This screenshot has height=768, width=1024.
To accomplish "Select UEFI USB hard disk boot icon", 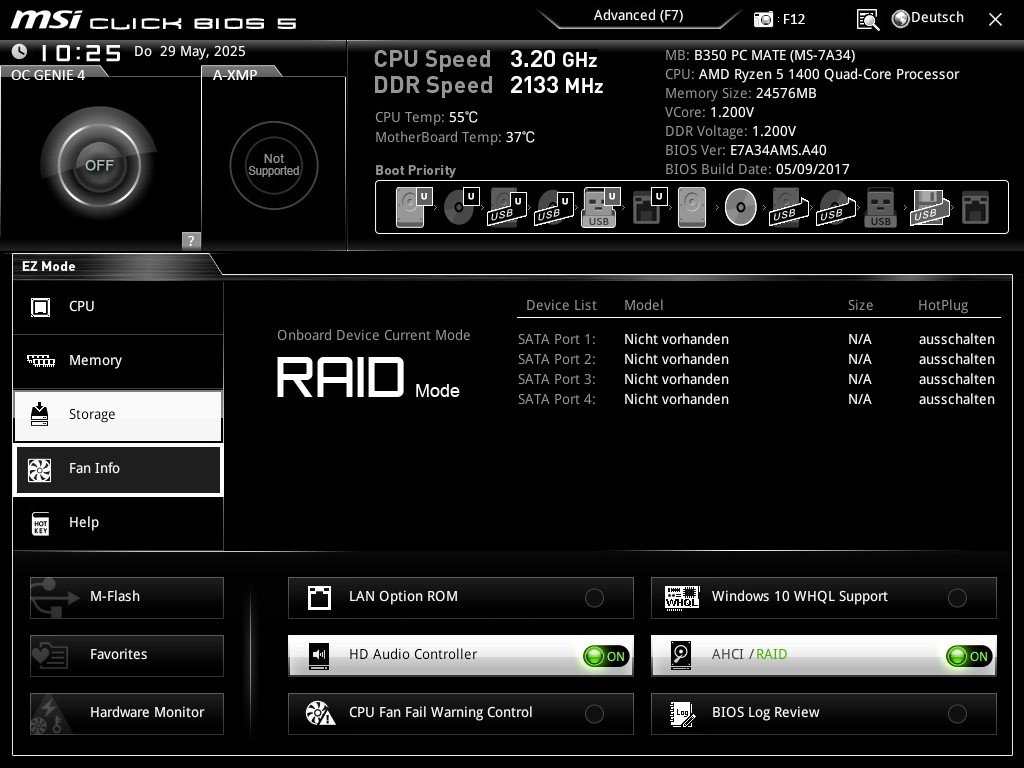I will pyautogui.click(x=507, y=207).
